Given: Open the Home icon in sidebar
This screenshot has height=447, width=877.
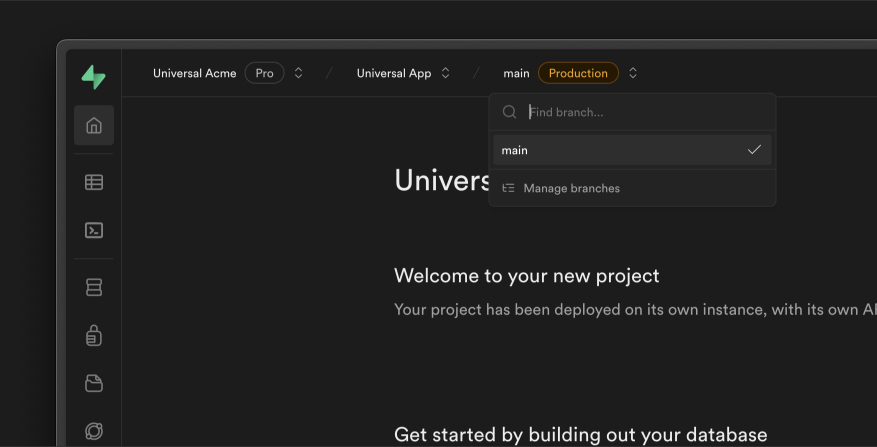Looking at the screenshot, I should pos(94,125).
